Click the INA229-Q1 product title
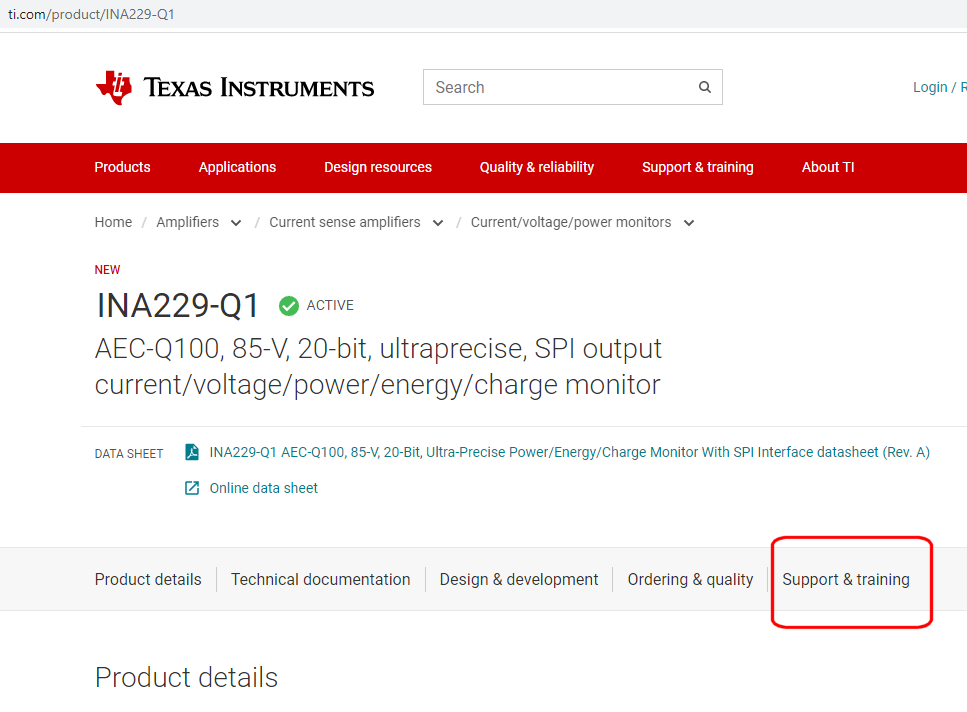The width and height of the screenshot is (967, 712). tap(178, 306)
